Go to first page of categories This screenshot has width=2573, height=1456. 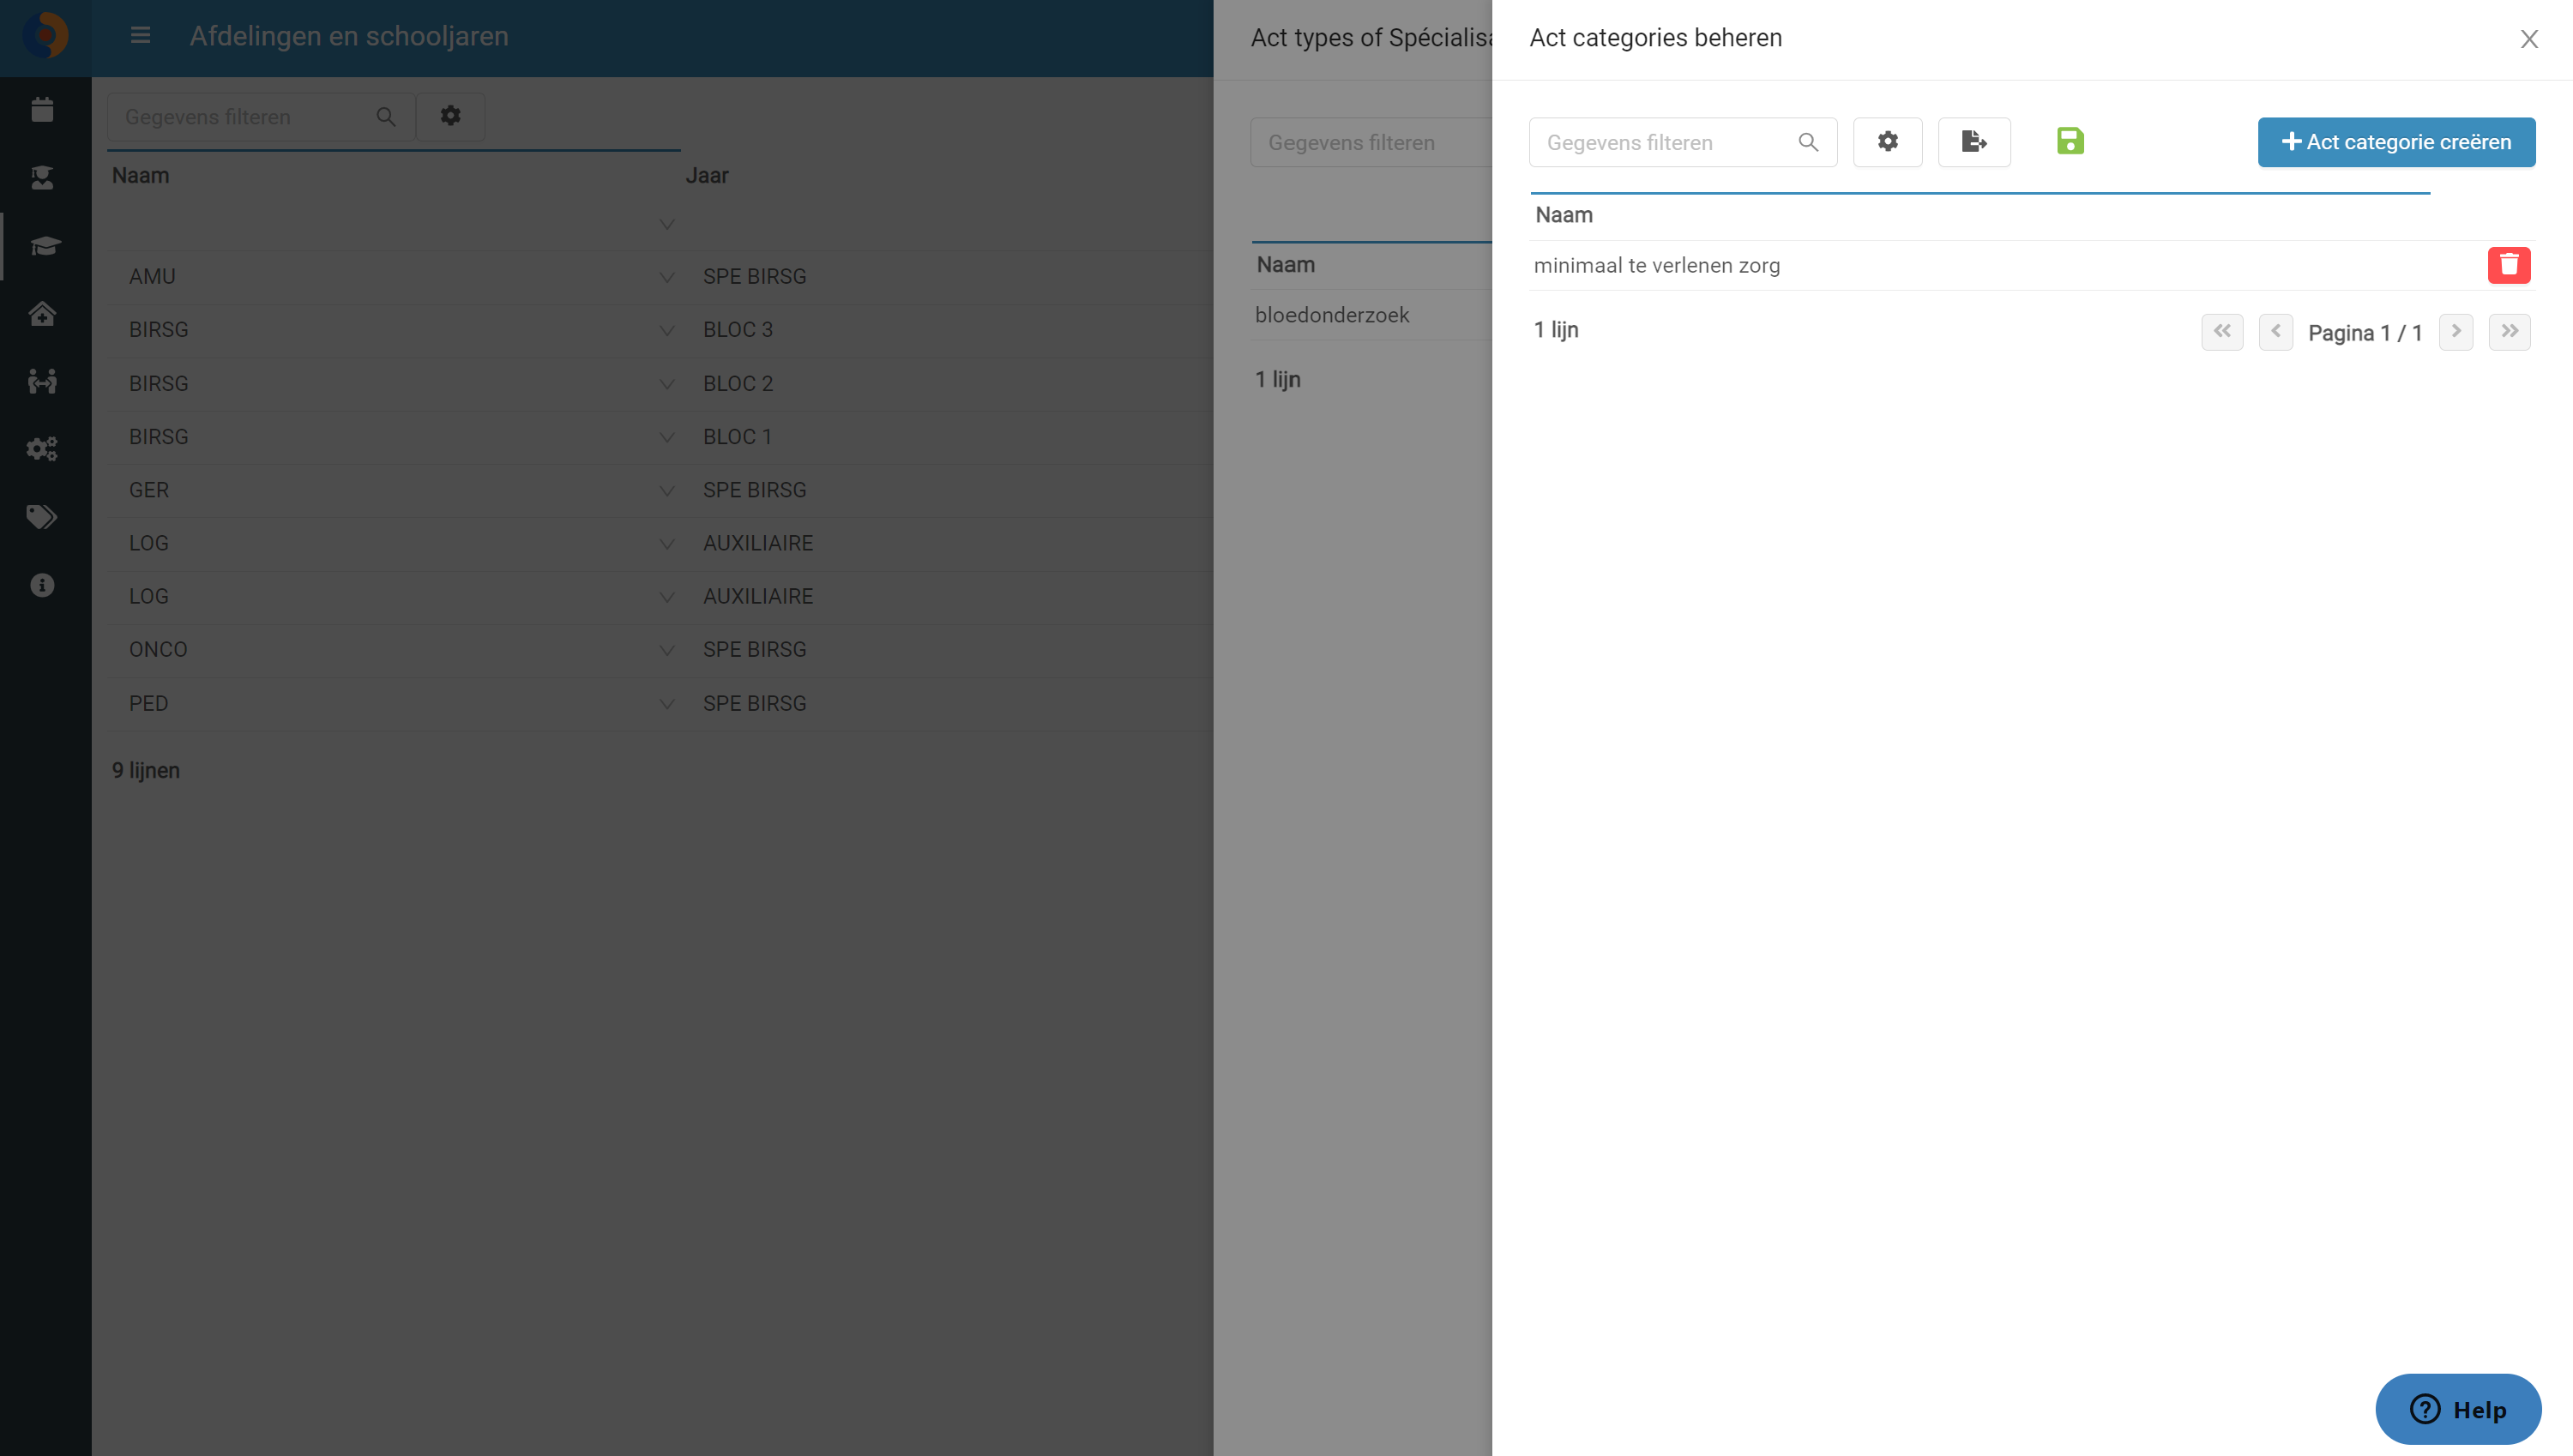[2222, 331]
